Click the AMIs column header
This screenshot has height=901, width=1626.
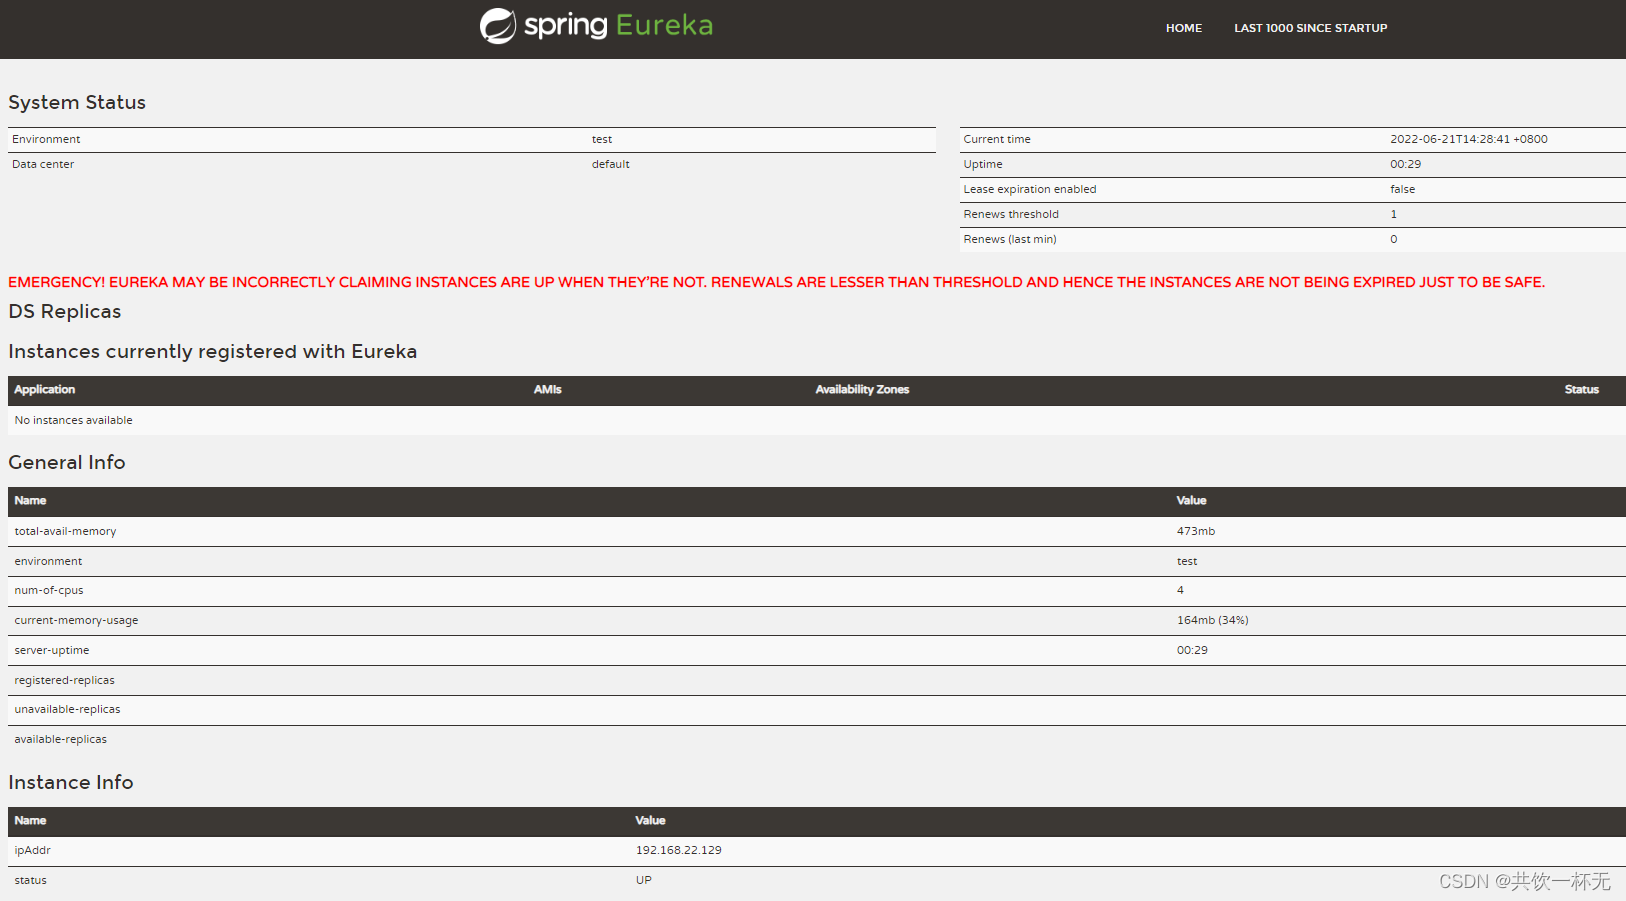tap(547, 390)
